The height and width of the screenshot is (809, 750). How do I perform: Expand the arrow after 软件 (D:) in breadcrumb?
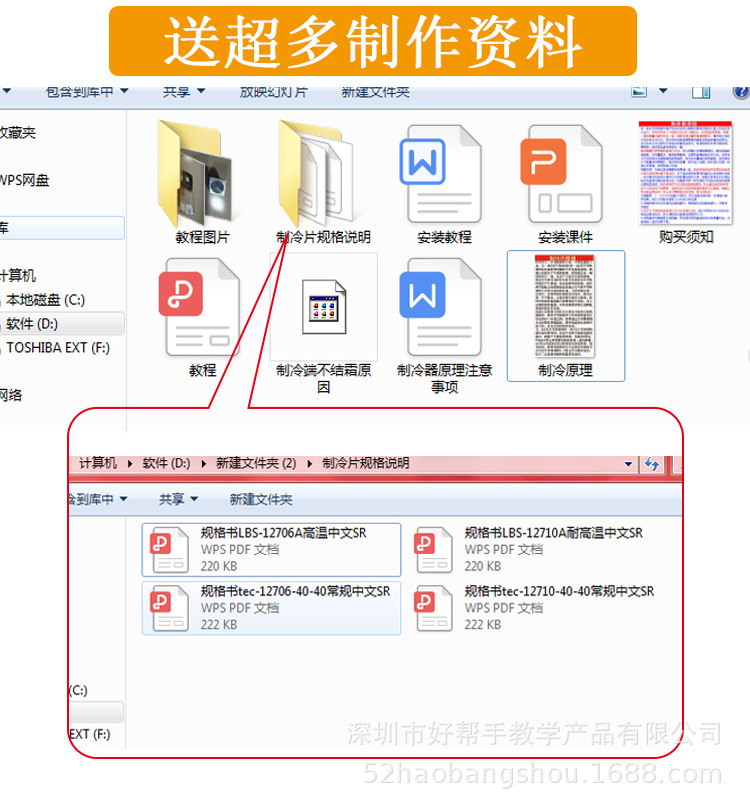(x=204, y=463)
